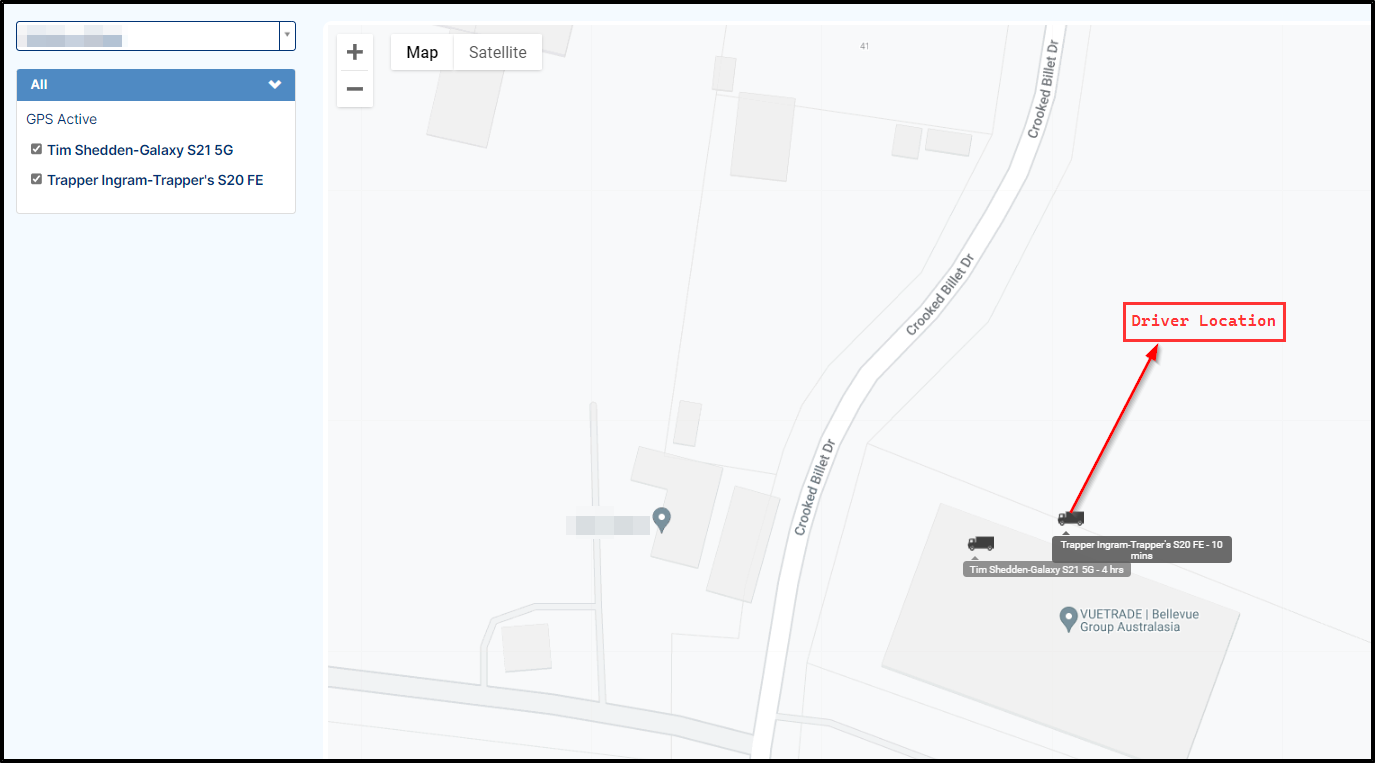This screenshot has width=1375, height=763.
Task: Click Trapper Ingram's truck icon on map
Action: click(1071, 518)
